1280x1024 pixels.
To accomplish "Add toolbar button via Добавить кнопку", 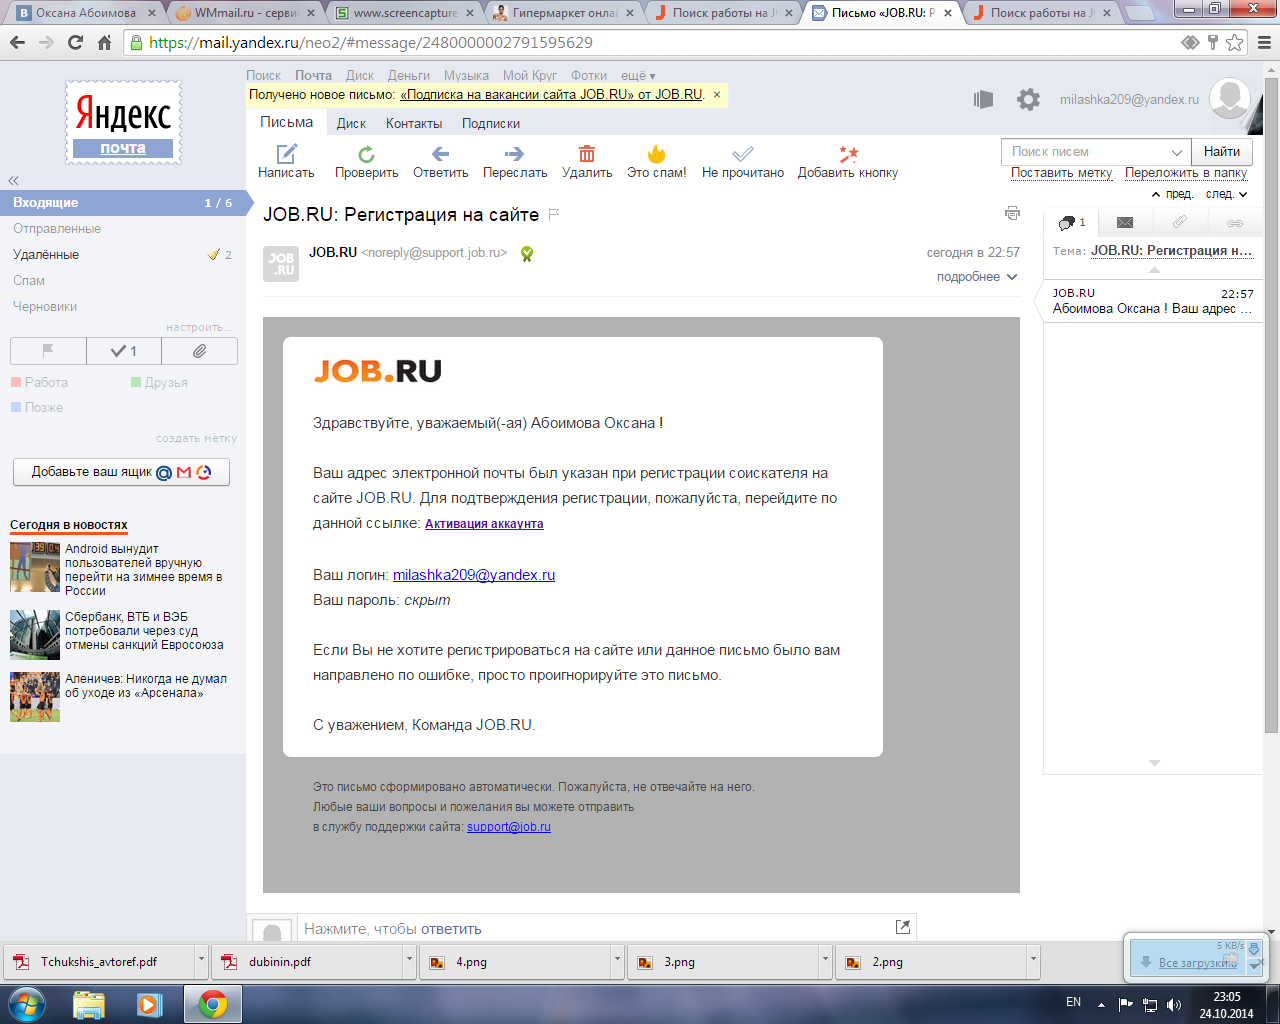I will coord(848,161).
